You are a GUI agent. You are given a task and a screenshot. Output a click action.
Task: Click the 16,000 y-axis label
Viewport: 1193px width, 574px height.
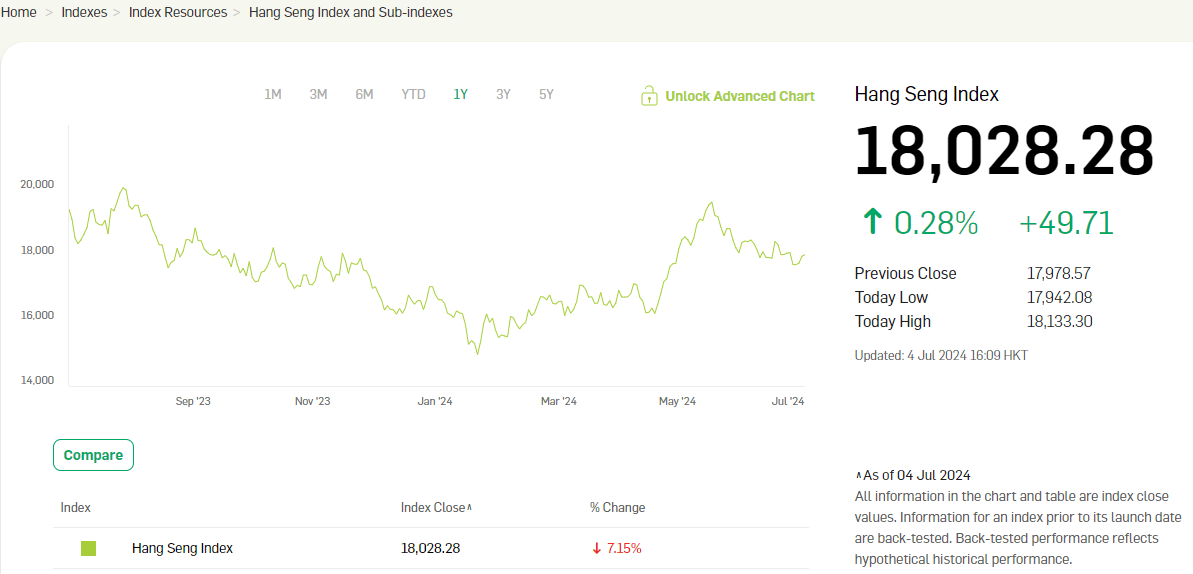pos(37,314)
